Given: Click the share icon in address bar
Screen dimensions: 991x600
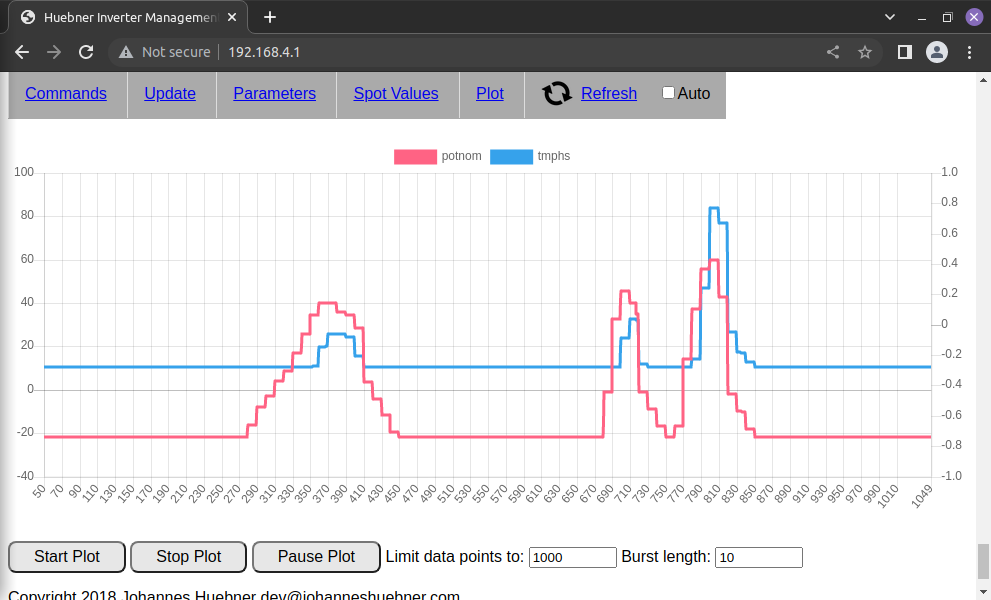Looking at the screenshot, I should pyautogui.click(x=833, y=52).
